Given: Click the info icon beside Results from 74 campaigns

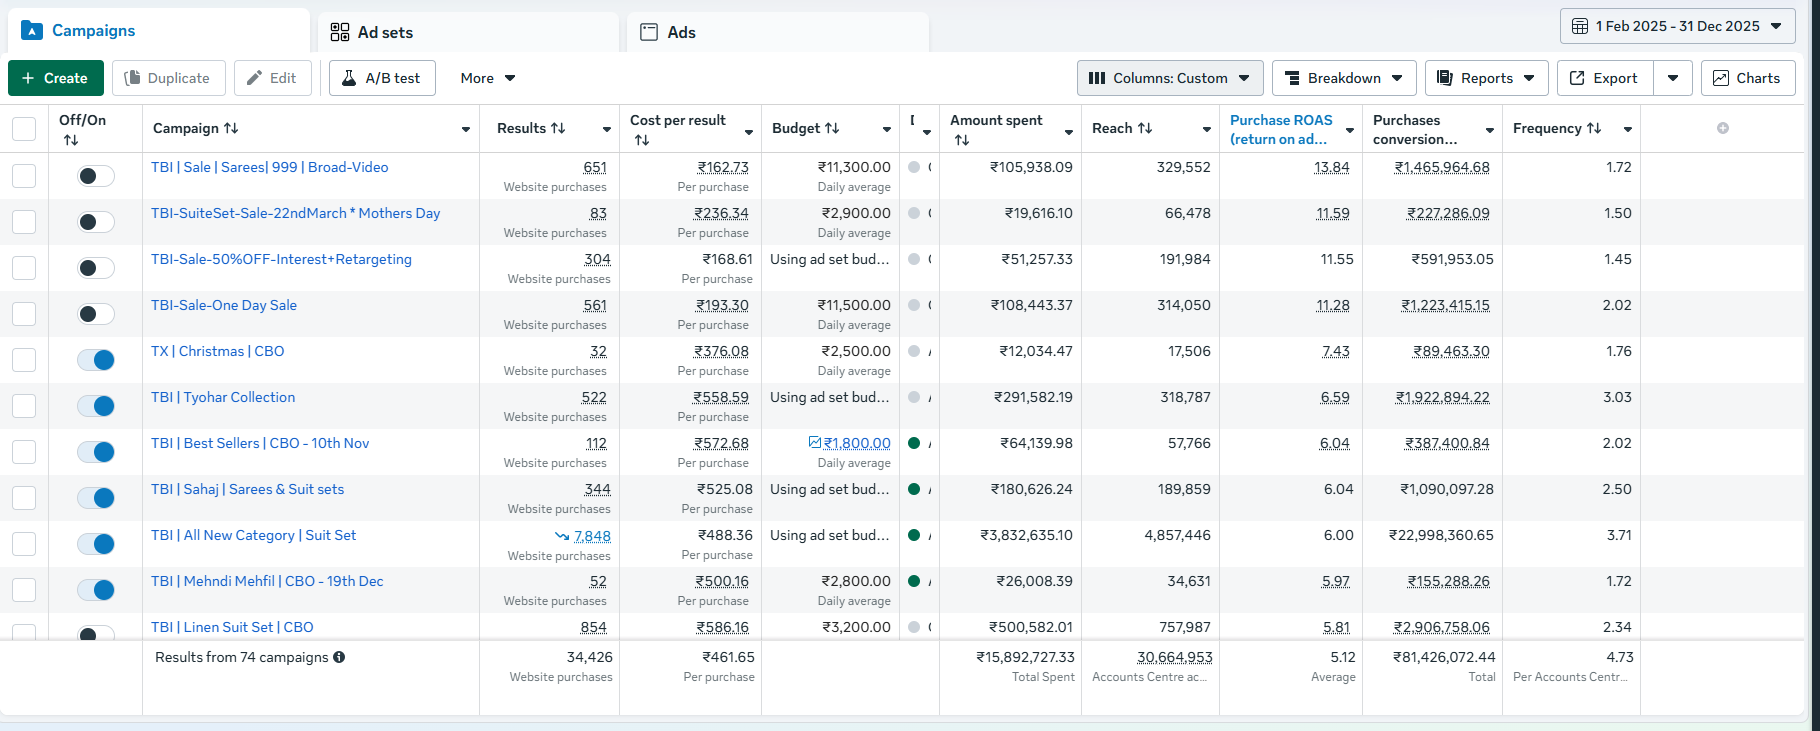Looking at the screenshot, I should pos(339,657).
